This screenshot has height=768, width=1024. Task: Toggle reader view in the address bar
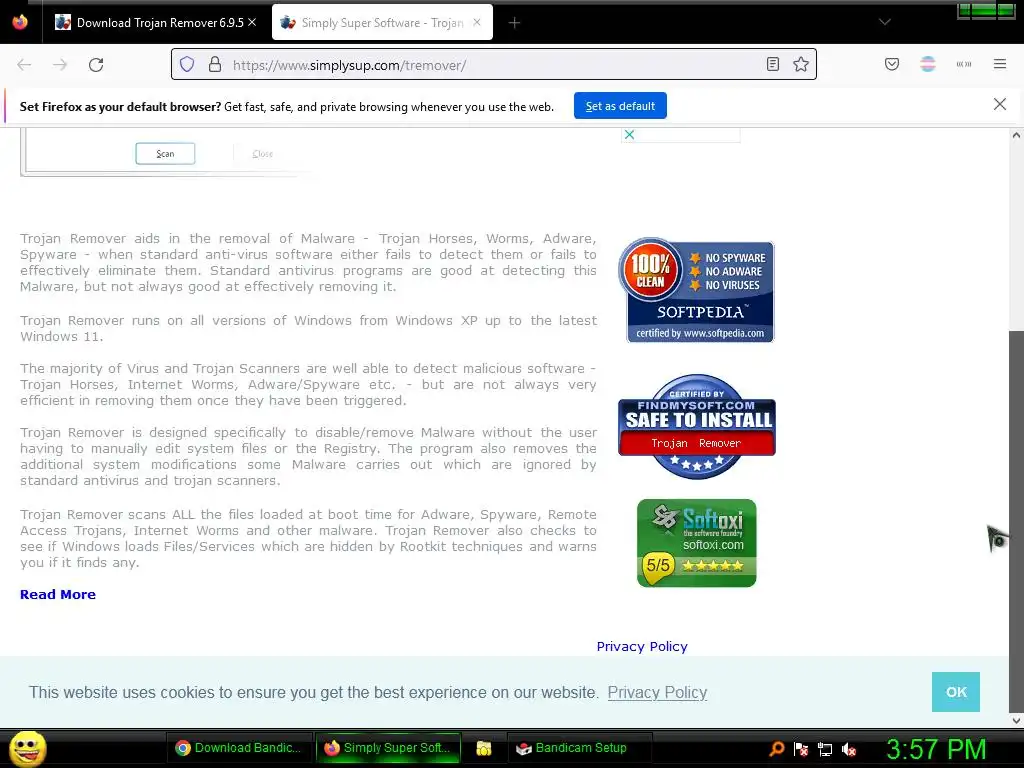click(773, 64)
